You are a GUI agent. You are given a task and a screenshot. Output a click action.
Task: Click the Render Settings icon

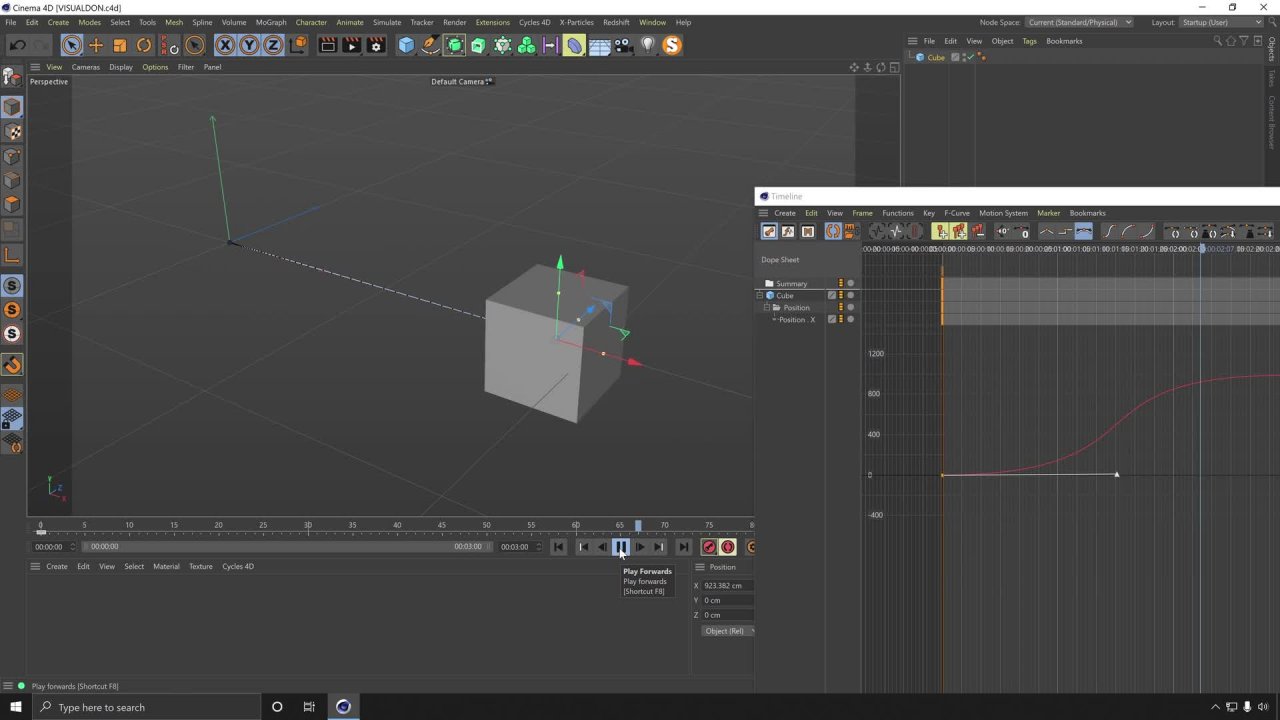[376, 45]
